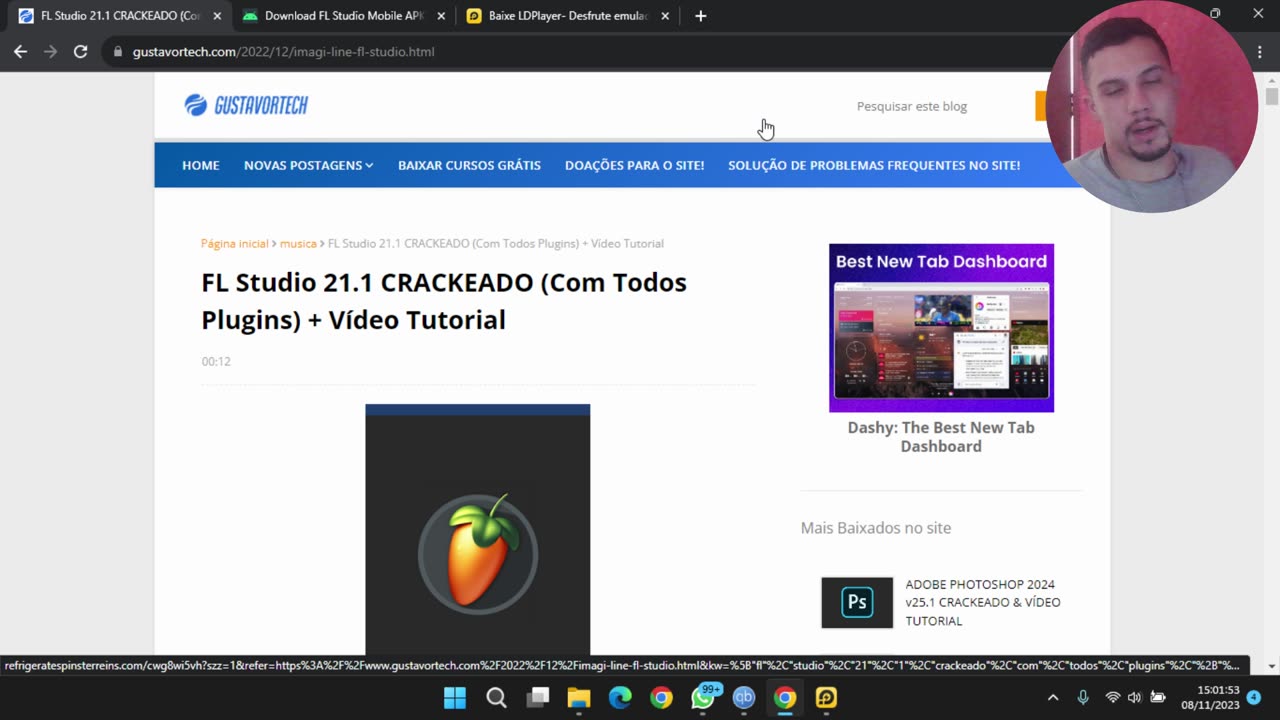Open the notification center badge
Viewport: 1280px width, 720px height.
(x=1254, y=697)
